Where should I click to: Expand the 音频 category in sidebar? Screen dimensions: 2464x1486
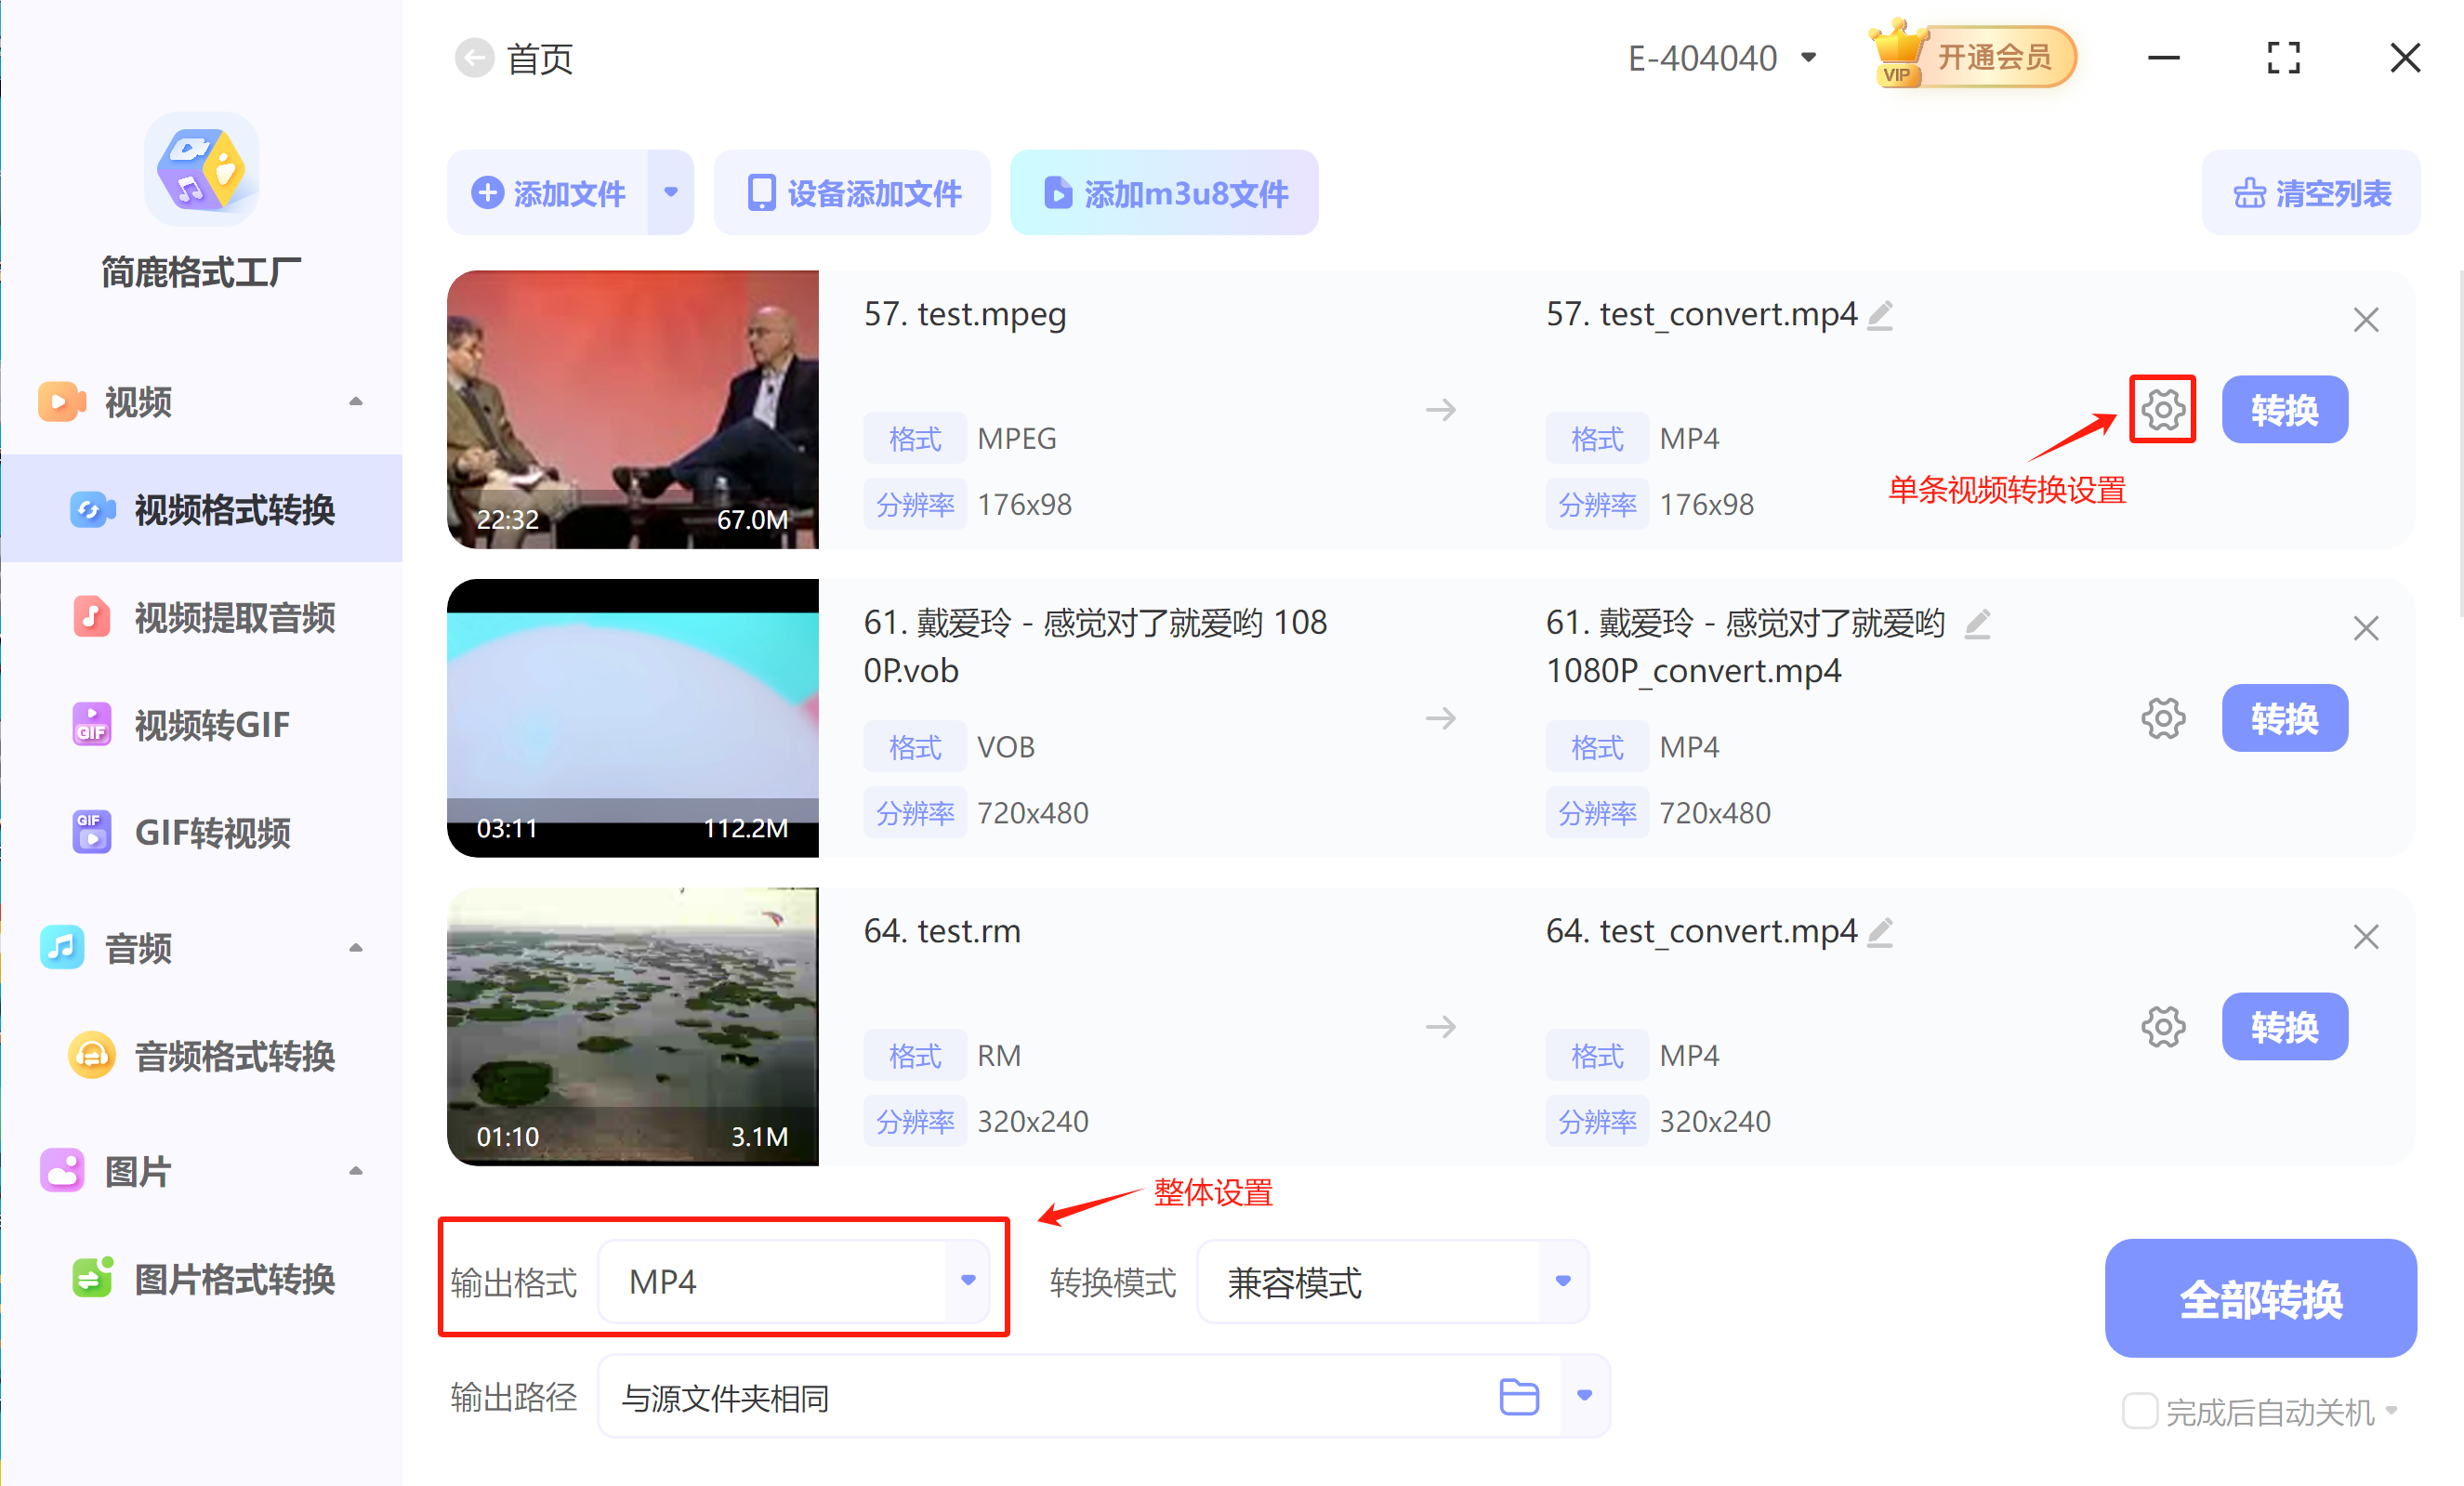point(356,948)
